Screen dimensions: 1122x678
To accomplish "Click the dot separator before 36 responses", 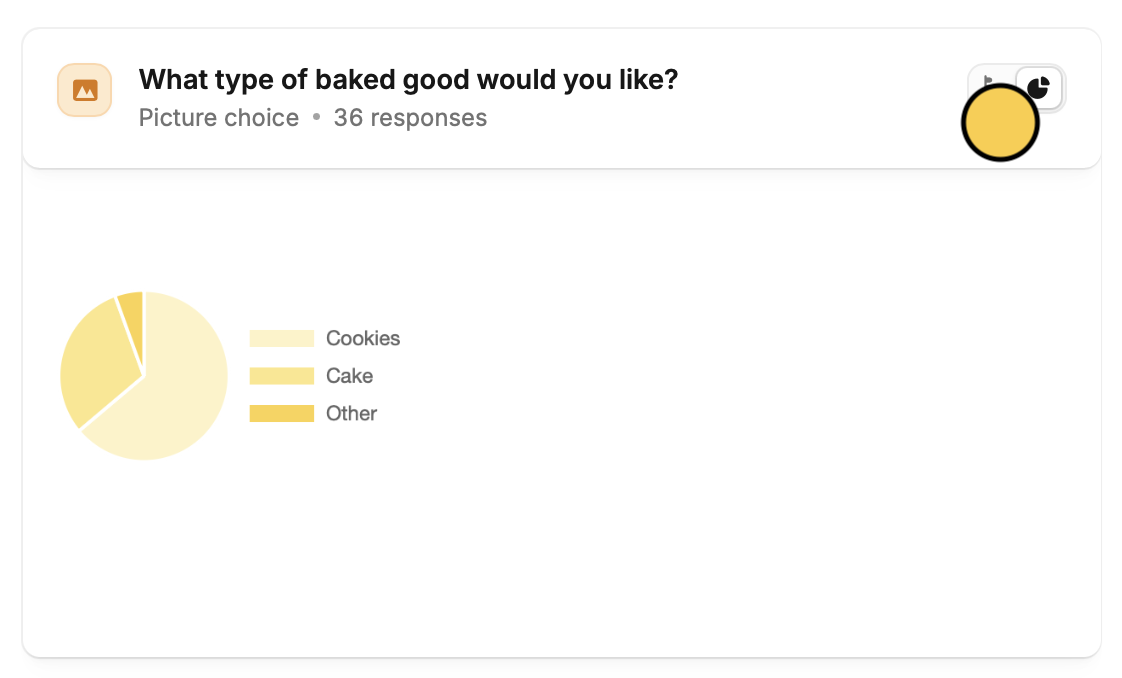I will pos(316,118).
